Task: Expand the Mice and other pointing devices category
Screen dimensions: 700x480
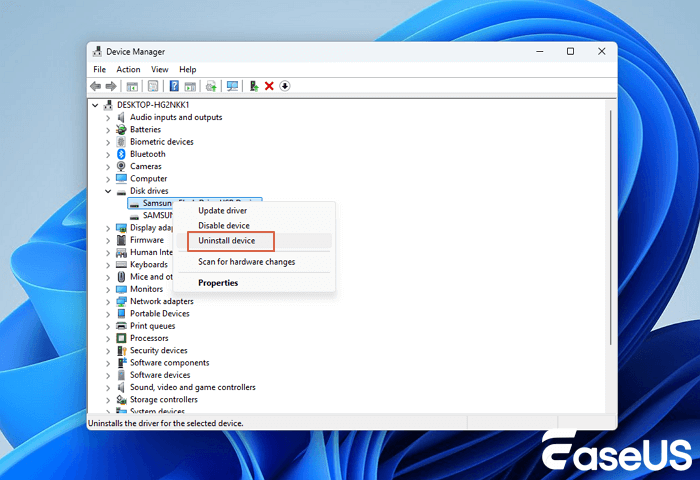Action: click(108, 277)
